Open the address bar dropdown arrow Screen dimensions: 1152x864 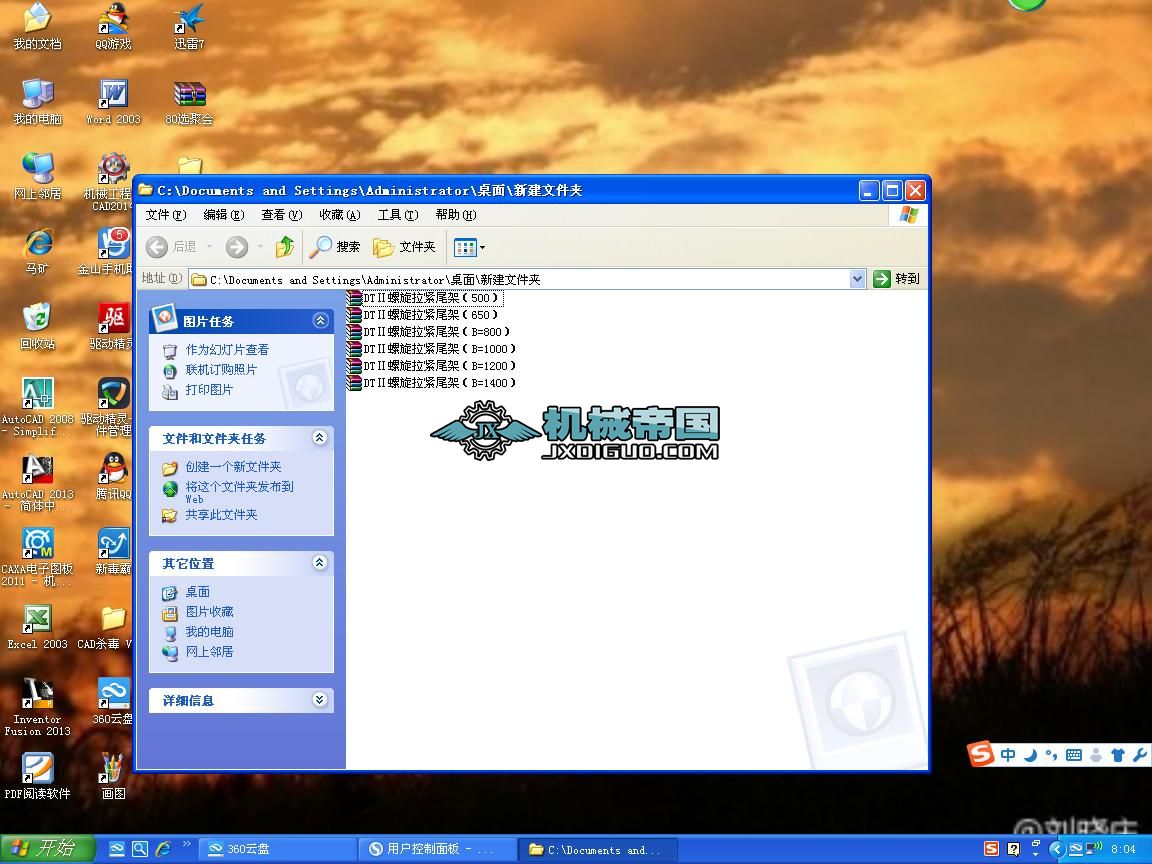click(x=857, y=279)
